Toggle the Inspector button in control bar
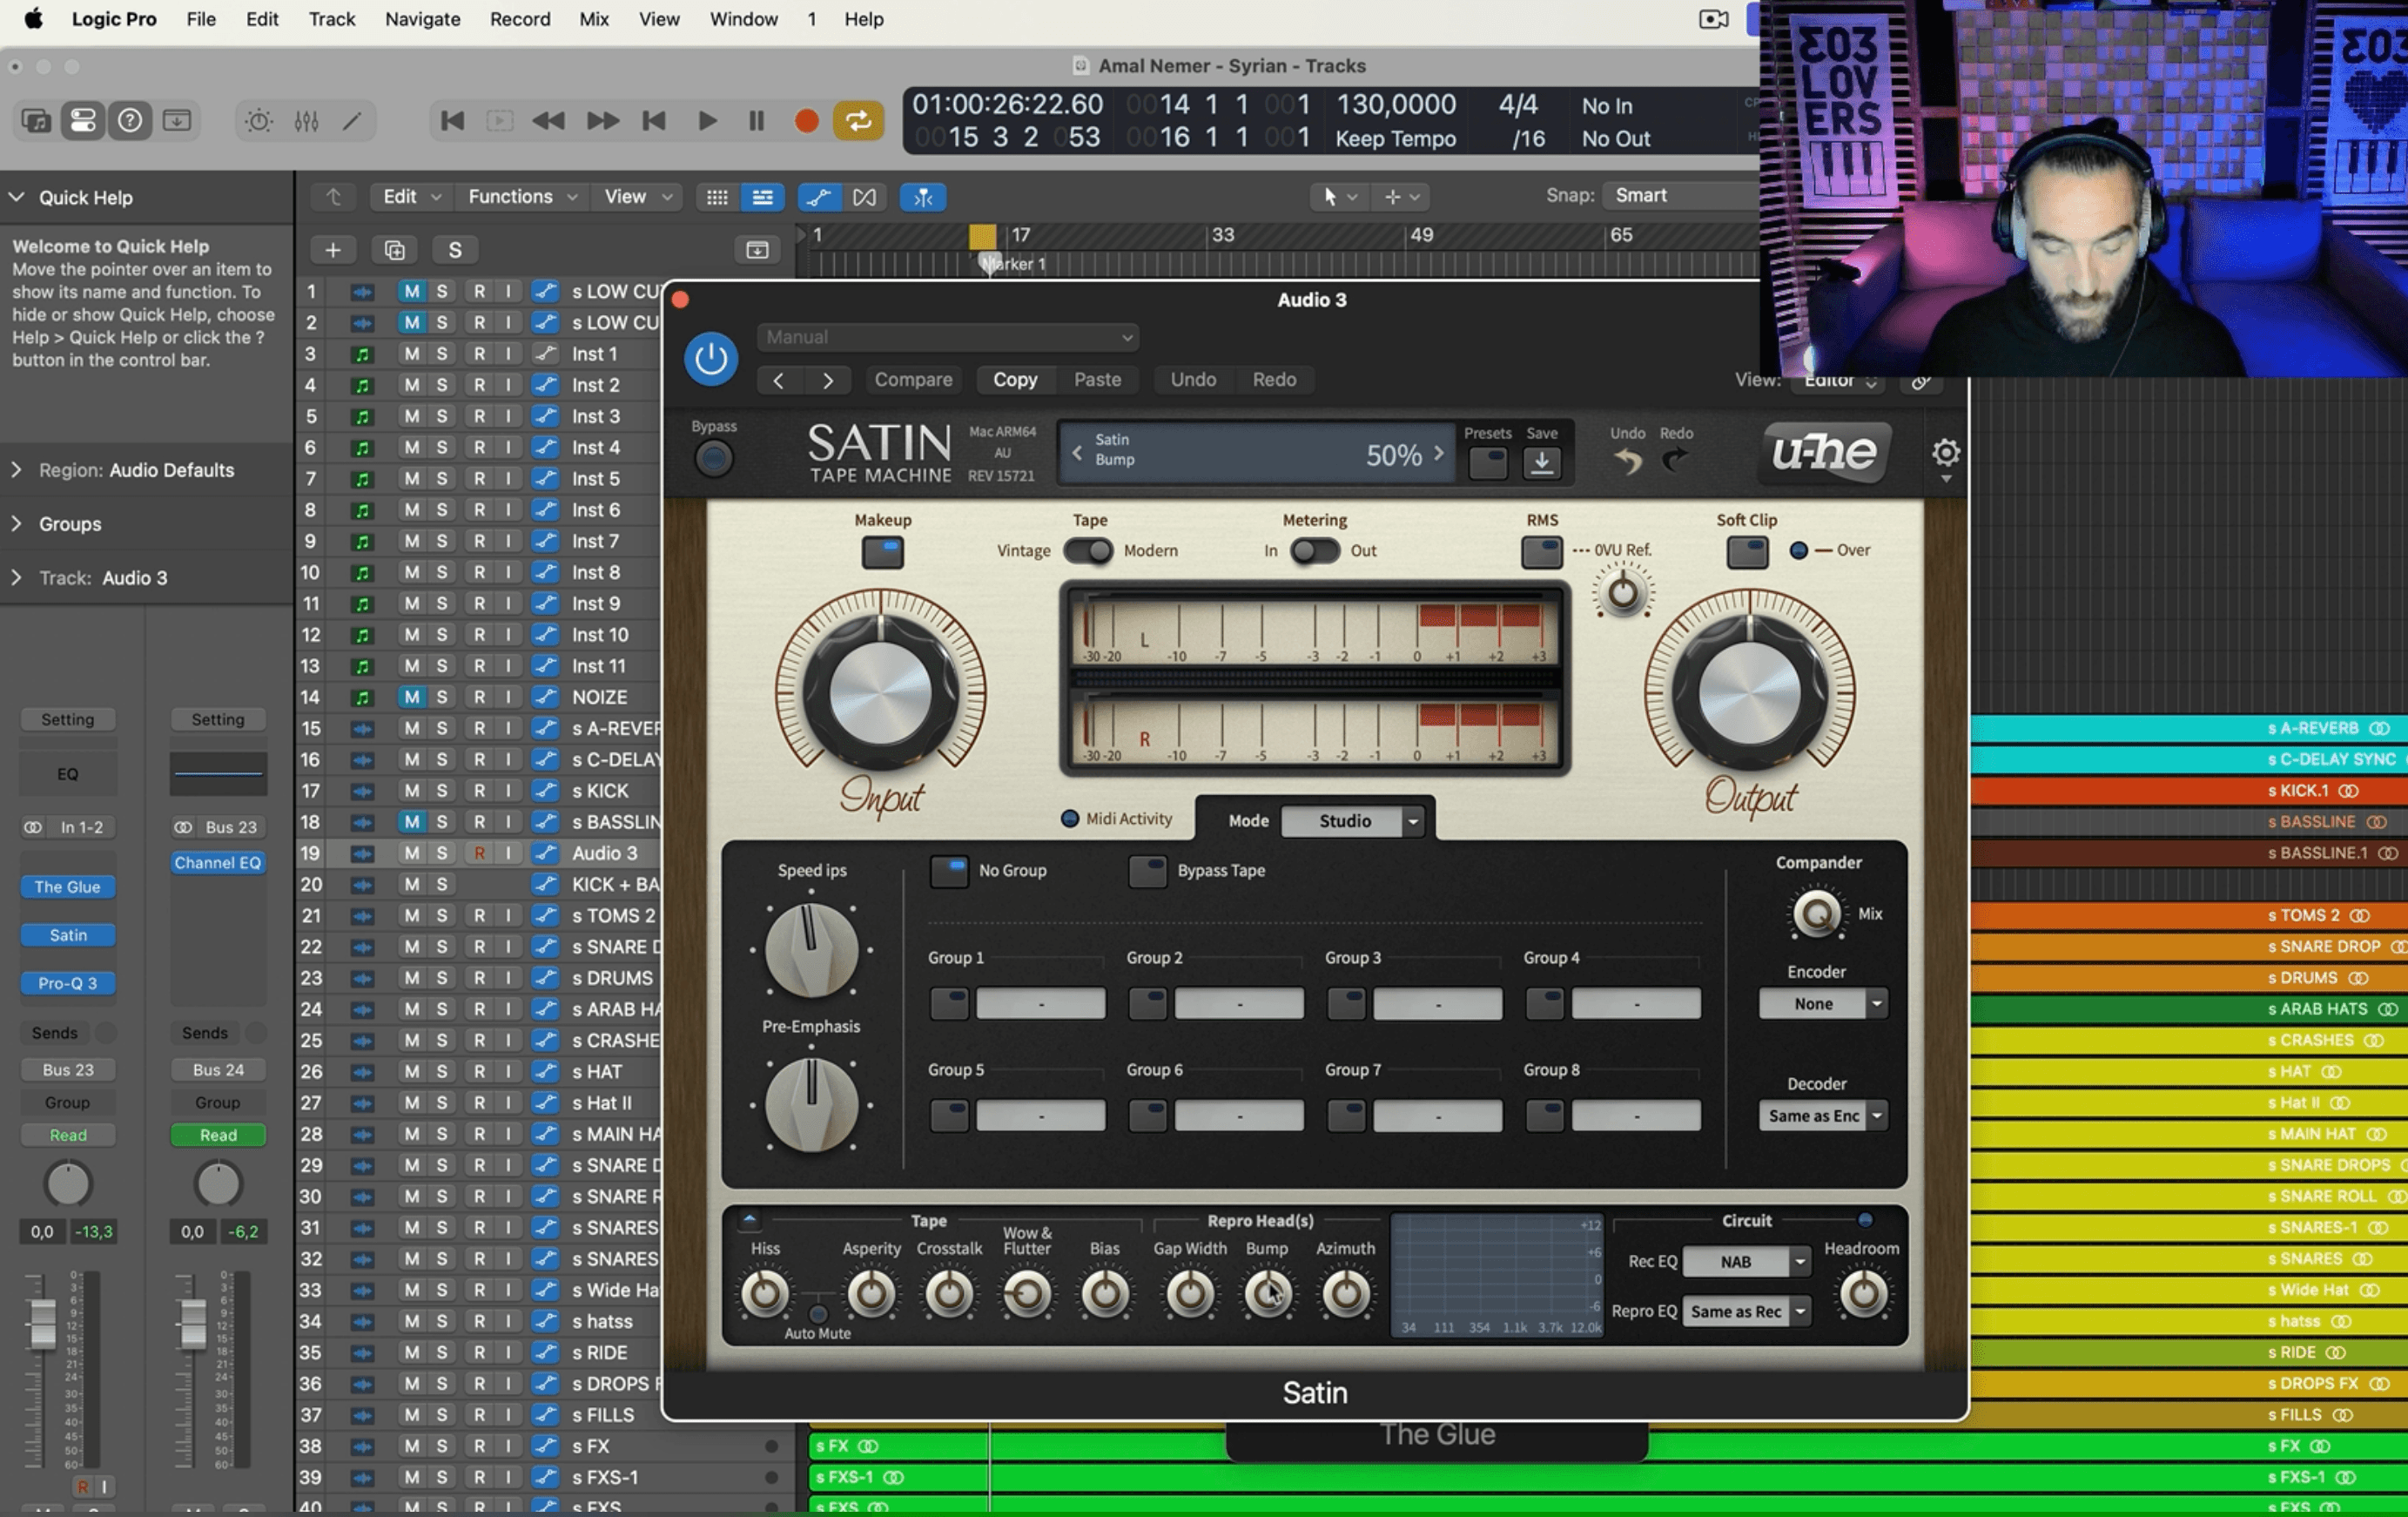 (x=83, y=121)
